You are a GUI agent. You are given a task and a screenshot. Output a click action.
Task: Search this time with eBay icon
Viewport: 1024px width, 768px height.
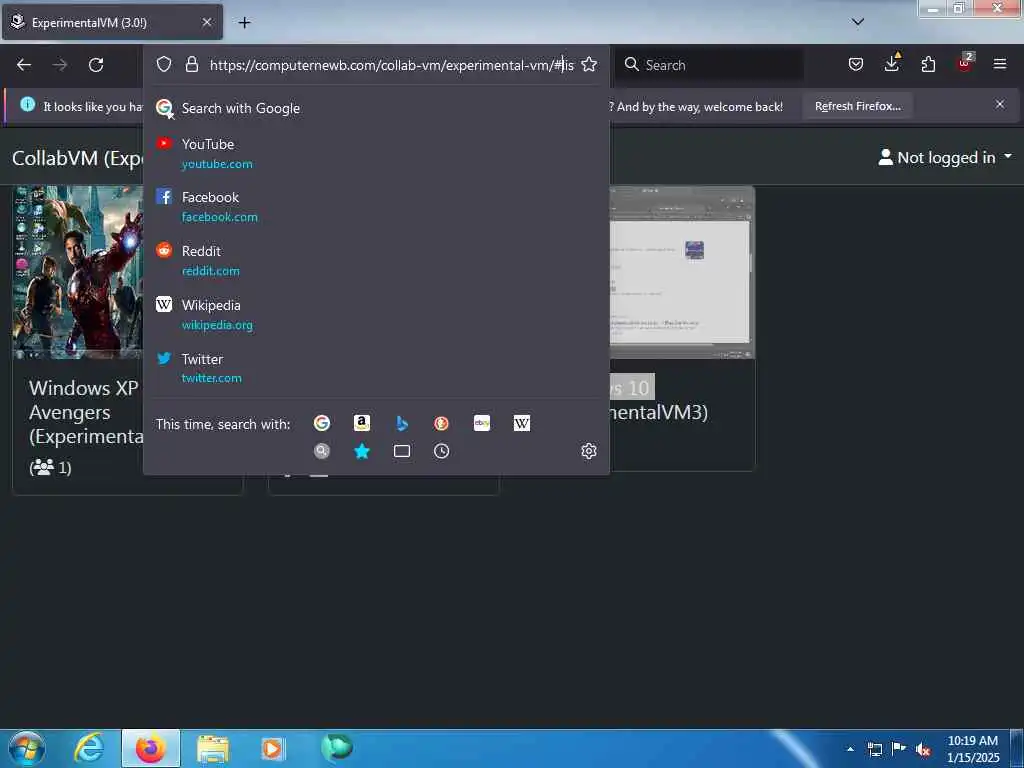click(x=482, y=423)
